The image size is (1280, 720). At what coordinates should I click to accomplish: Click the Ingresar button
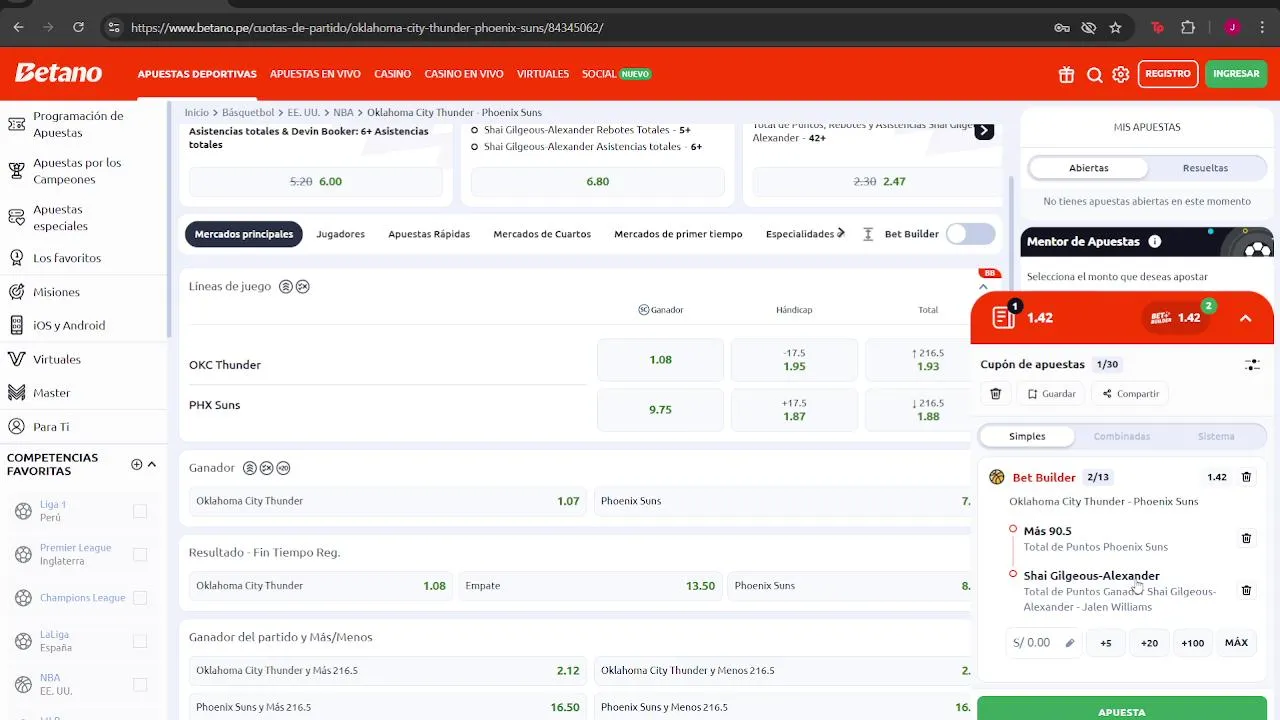[x=1236, y=74]
